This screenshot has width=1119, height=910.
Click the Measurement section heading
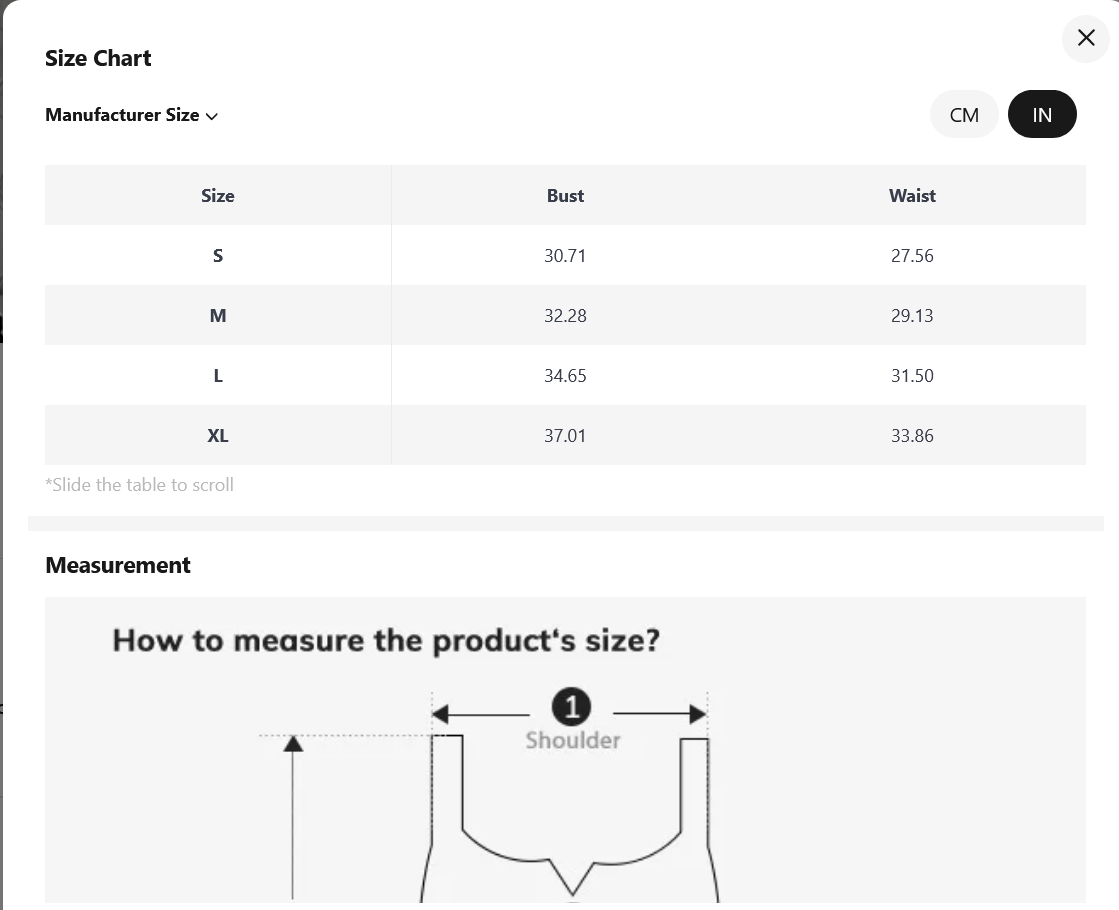(x=118, y=565)
